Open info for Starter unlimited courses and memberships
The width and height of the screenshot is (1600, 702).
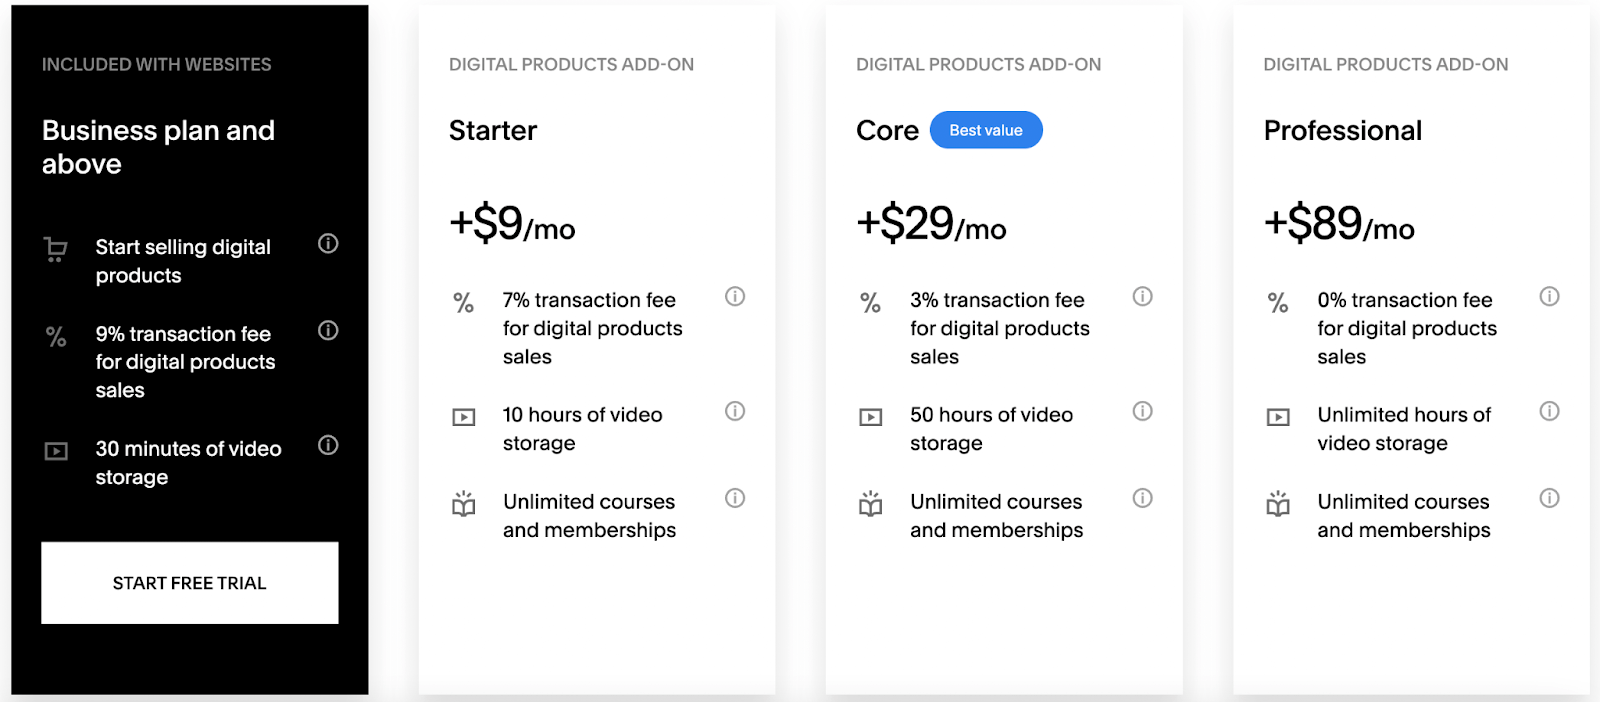(x=735, y=498)
